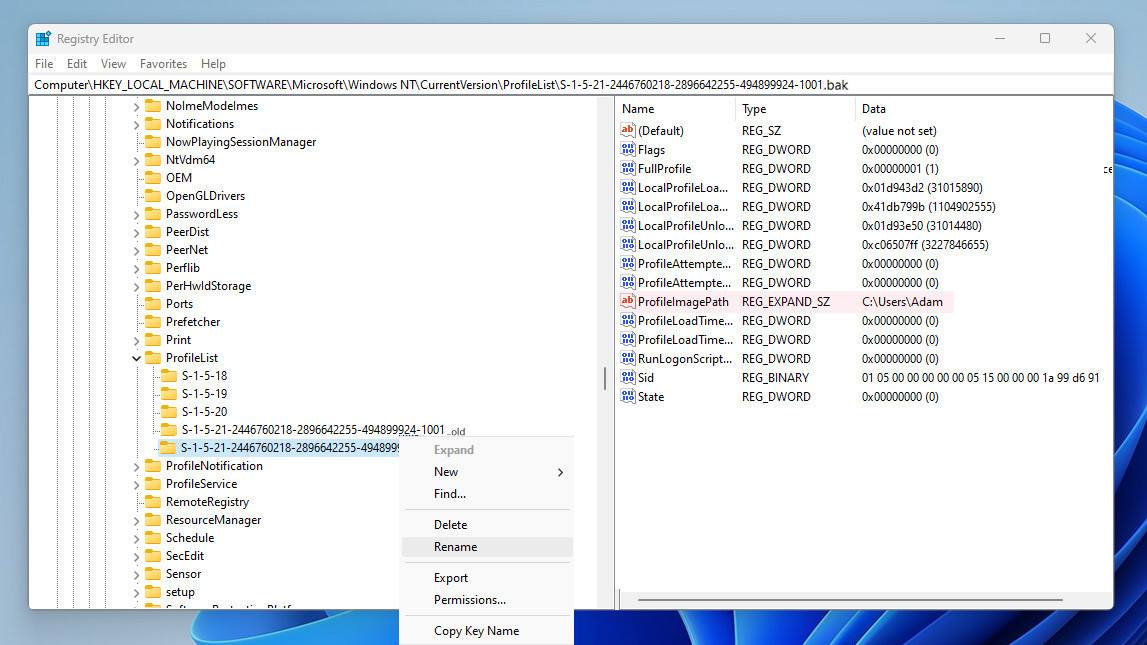Open the View menu

tap(113, 64)
